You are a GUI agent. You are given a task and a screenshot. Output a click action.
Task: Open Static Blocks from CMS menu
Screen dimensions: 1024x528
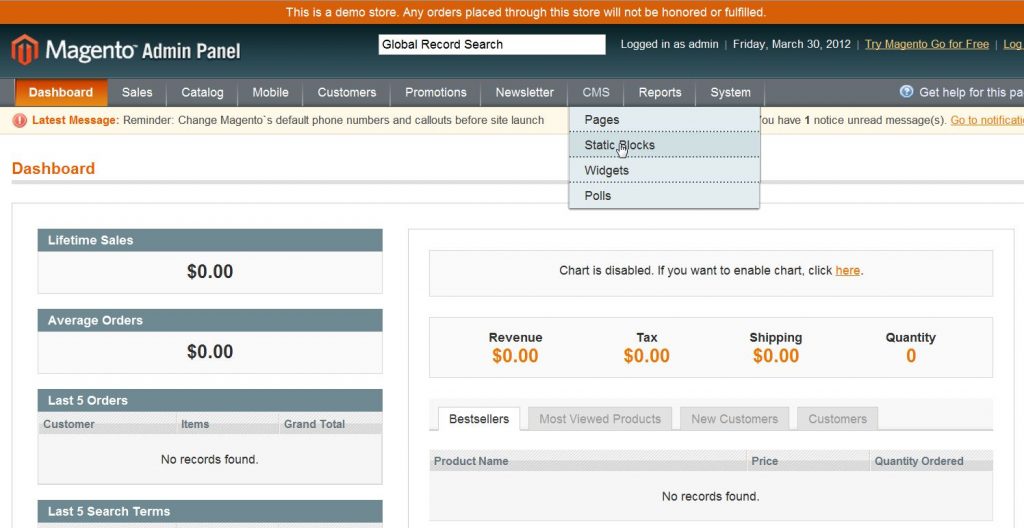coord(619,145)
